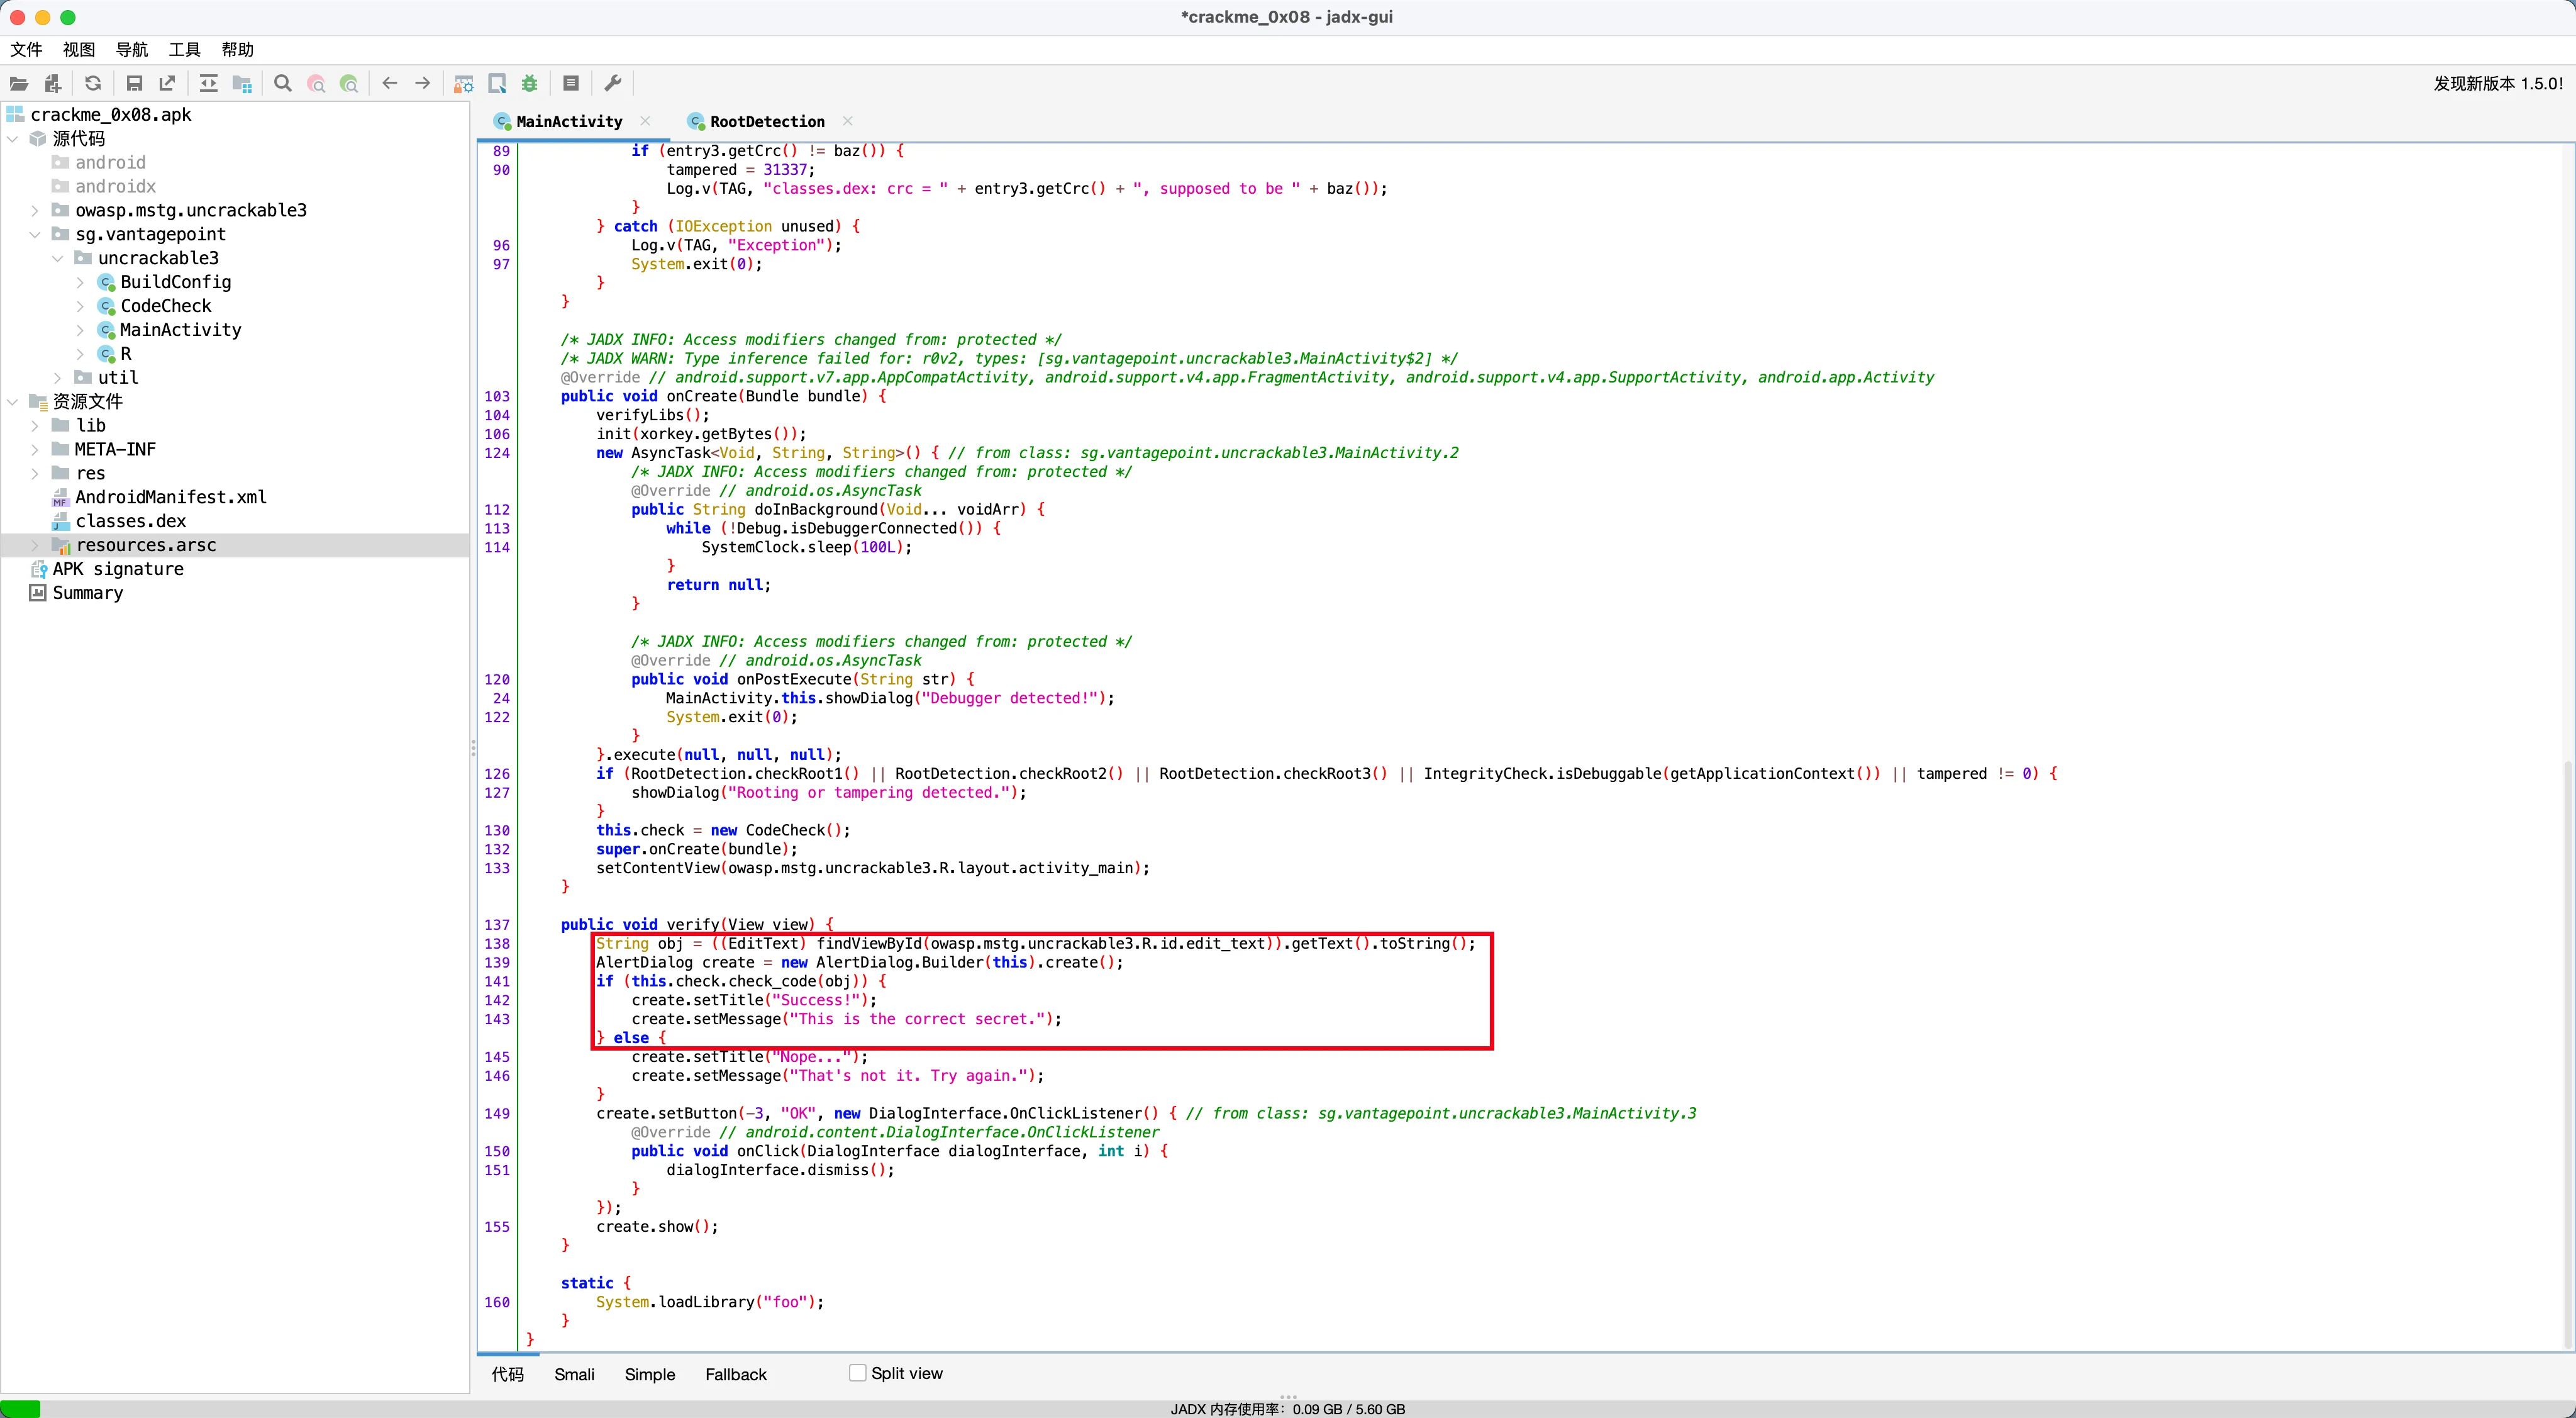Viewport: 2576px width, 1418px height.
Task: Collapse the 资源文件 resources tree node
Action: click(x=13, y=402)
